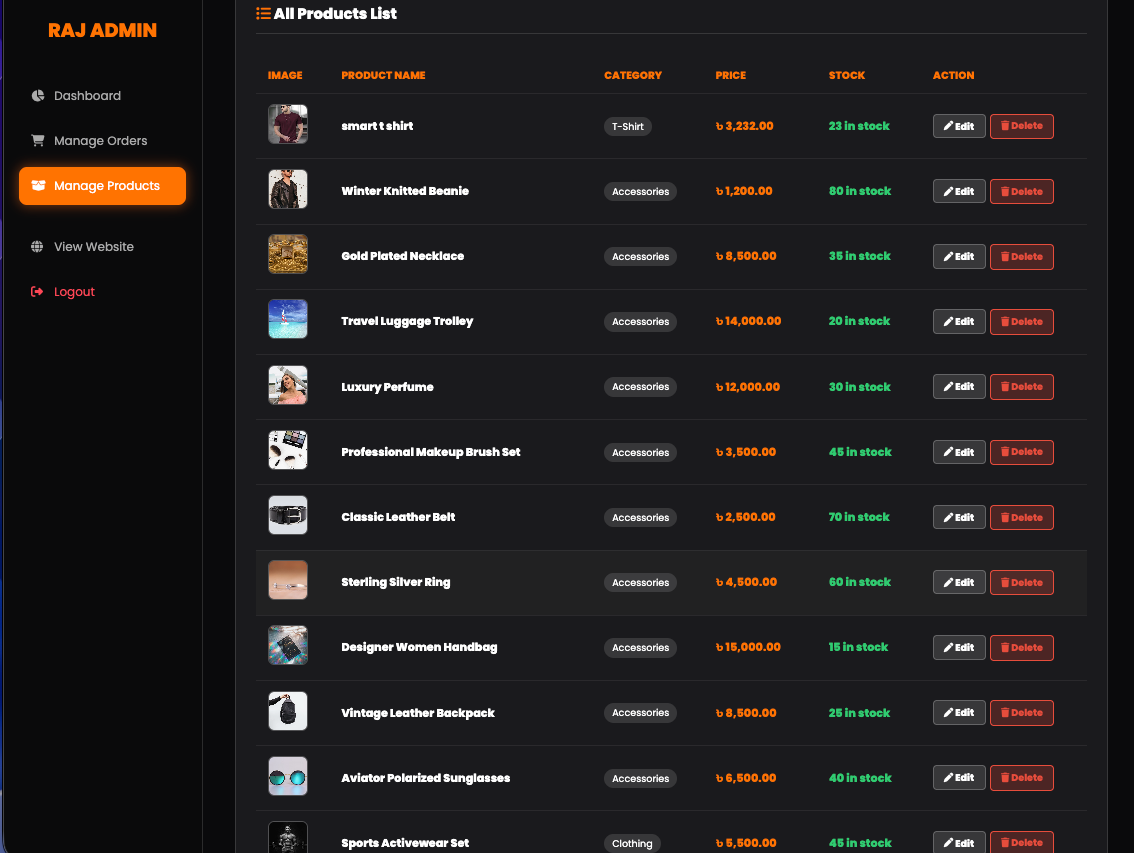Open Gold Plated Necklace thumbnail

pyautogui.click(x=288, y=254)
